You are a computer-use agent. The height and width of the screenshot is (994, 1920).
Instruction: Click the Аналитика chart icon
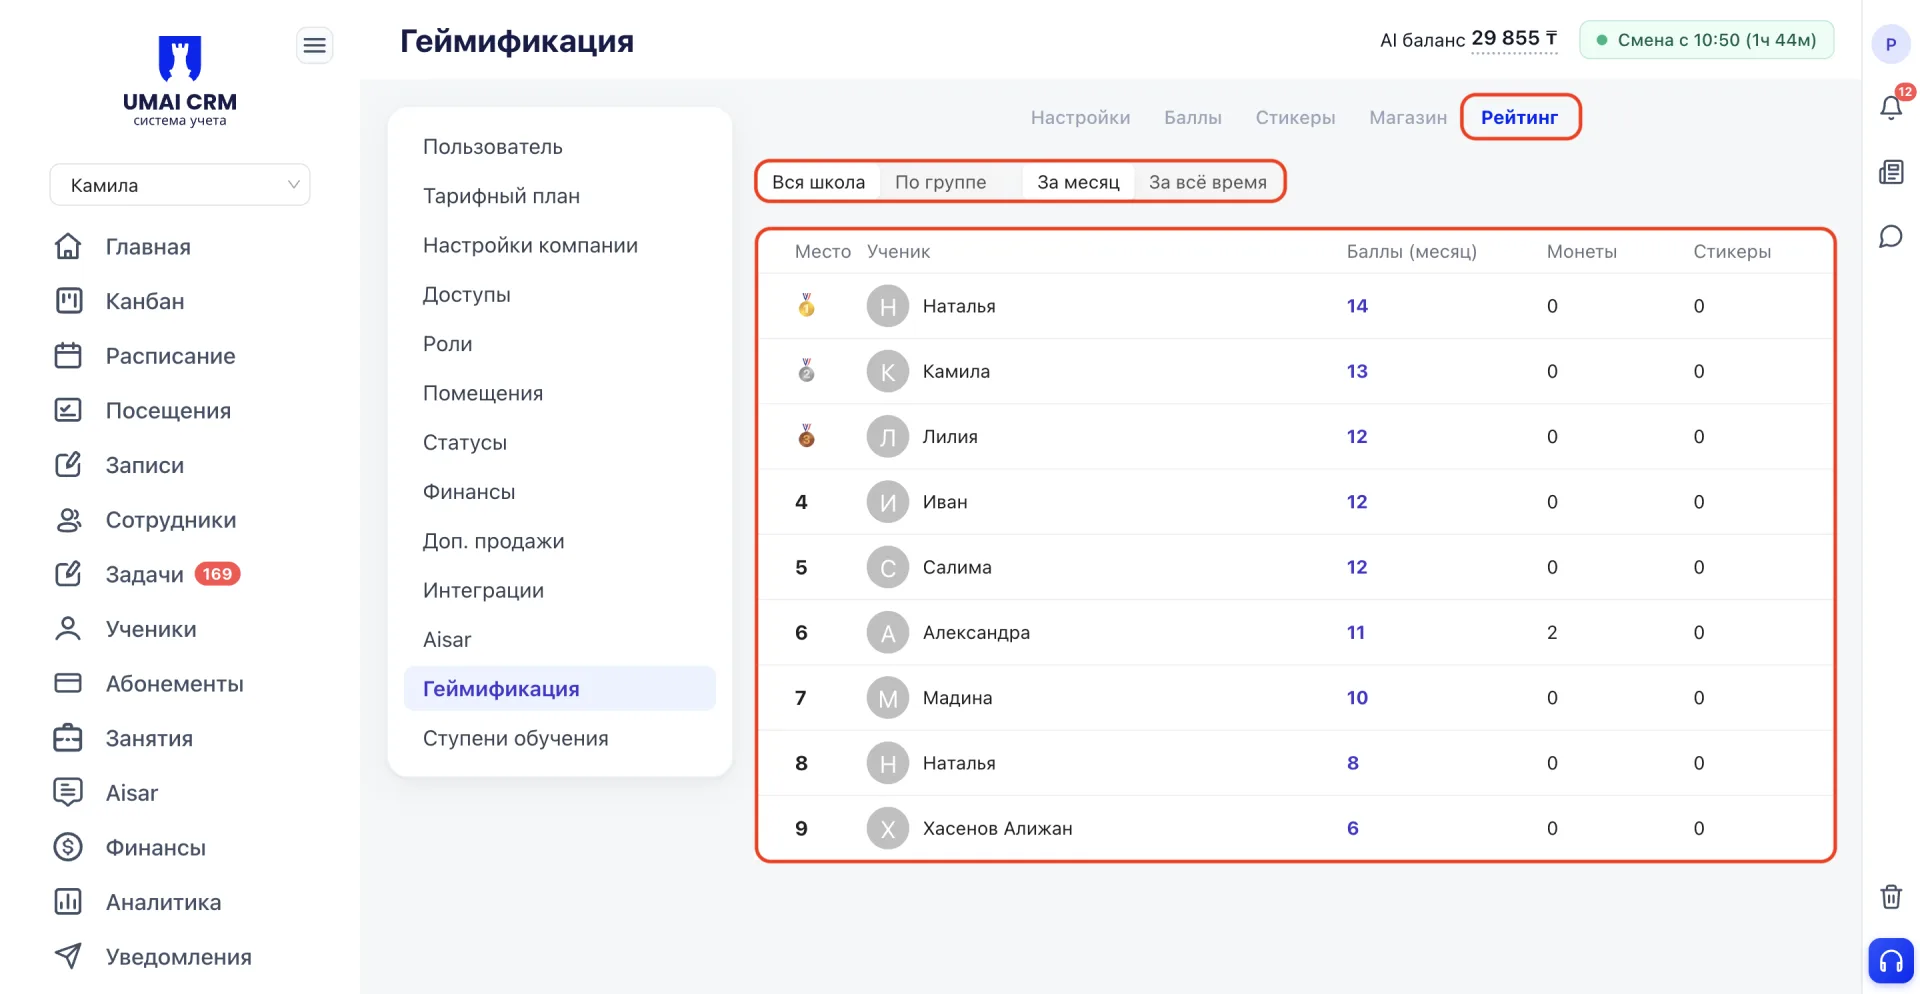click(x=68, y=902)
